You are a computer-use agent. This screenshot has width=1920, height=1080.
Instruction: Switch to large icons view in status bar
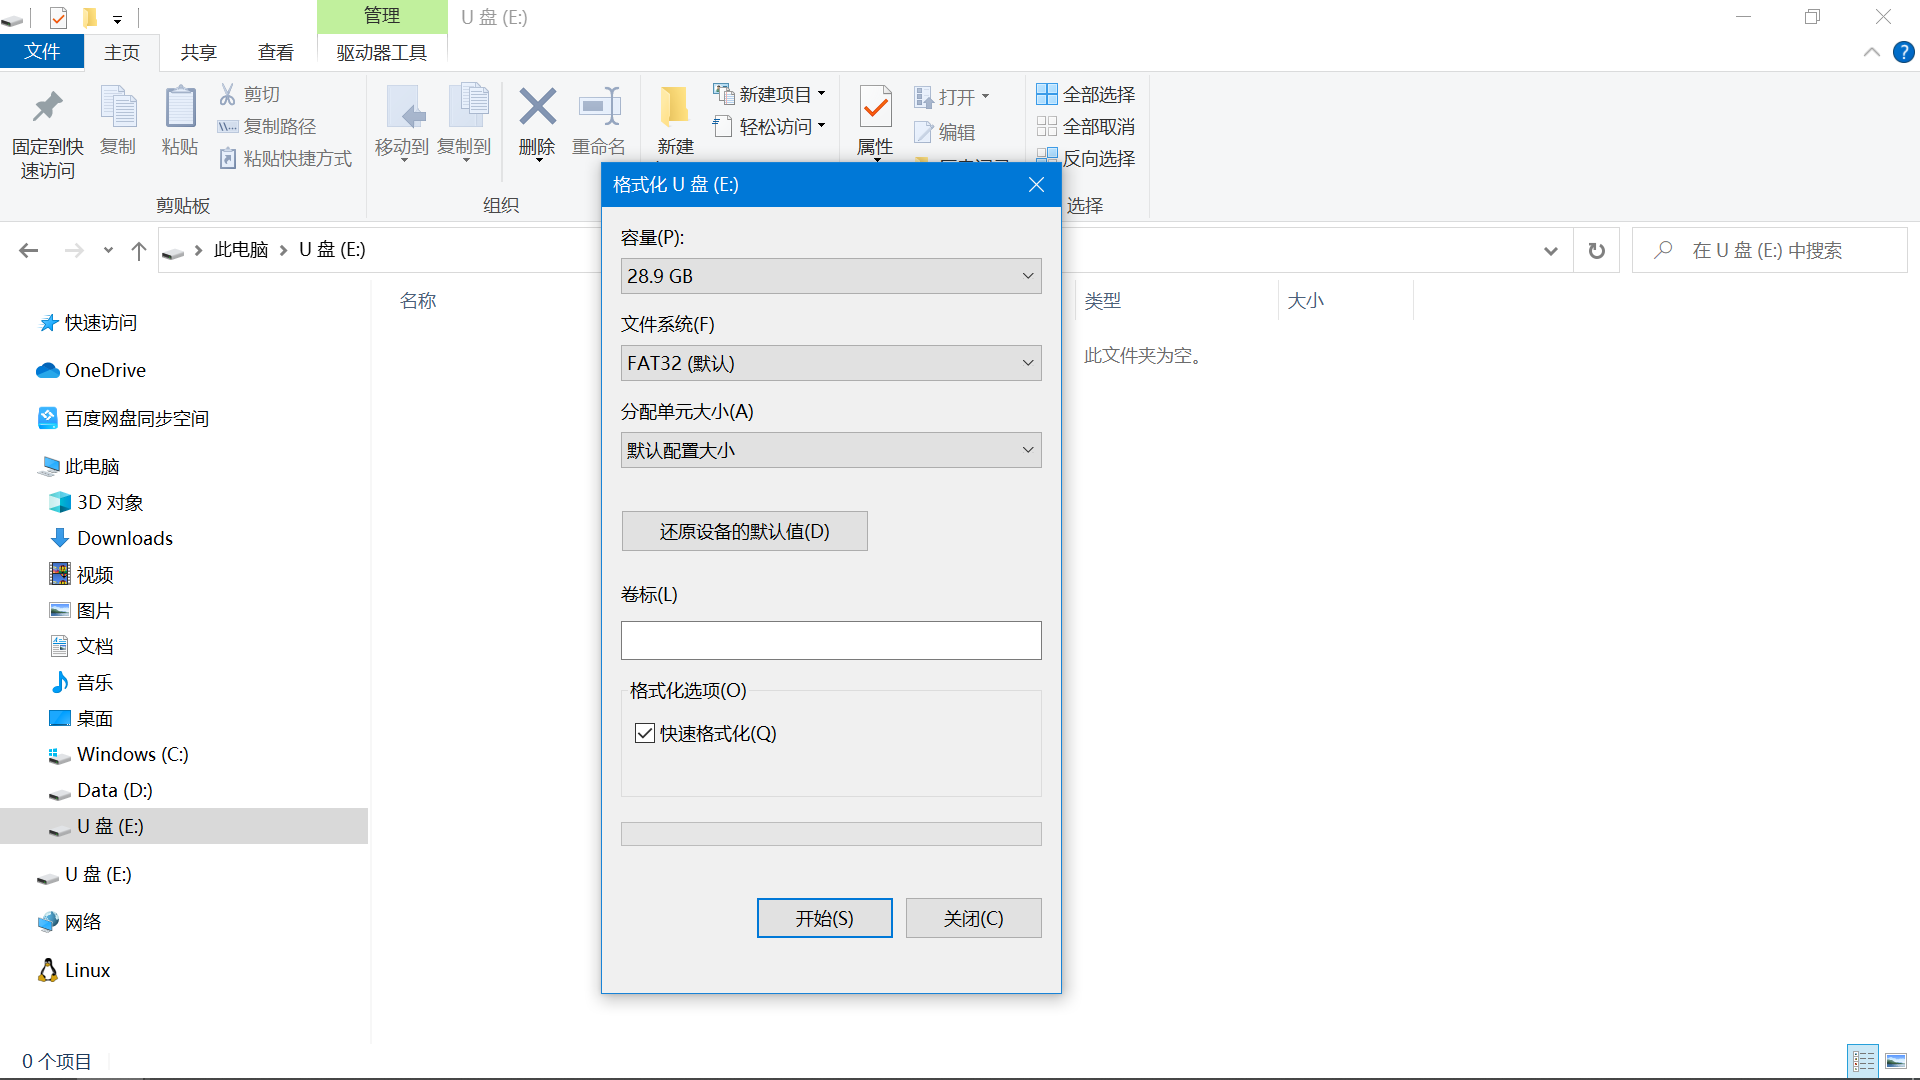click(1895, 1061)
